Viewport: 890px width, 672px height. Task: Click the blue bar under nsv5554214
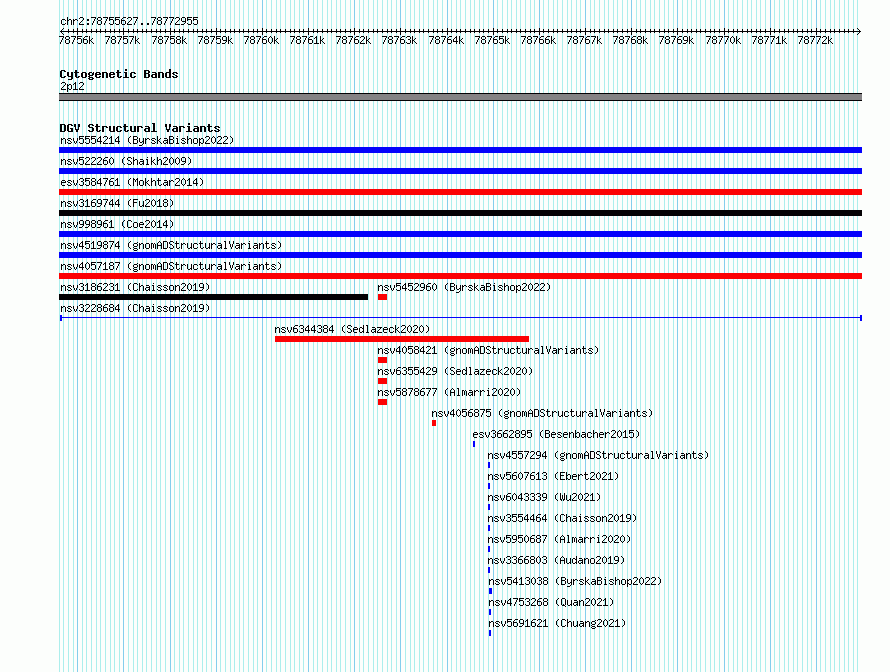point(460,150)
